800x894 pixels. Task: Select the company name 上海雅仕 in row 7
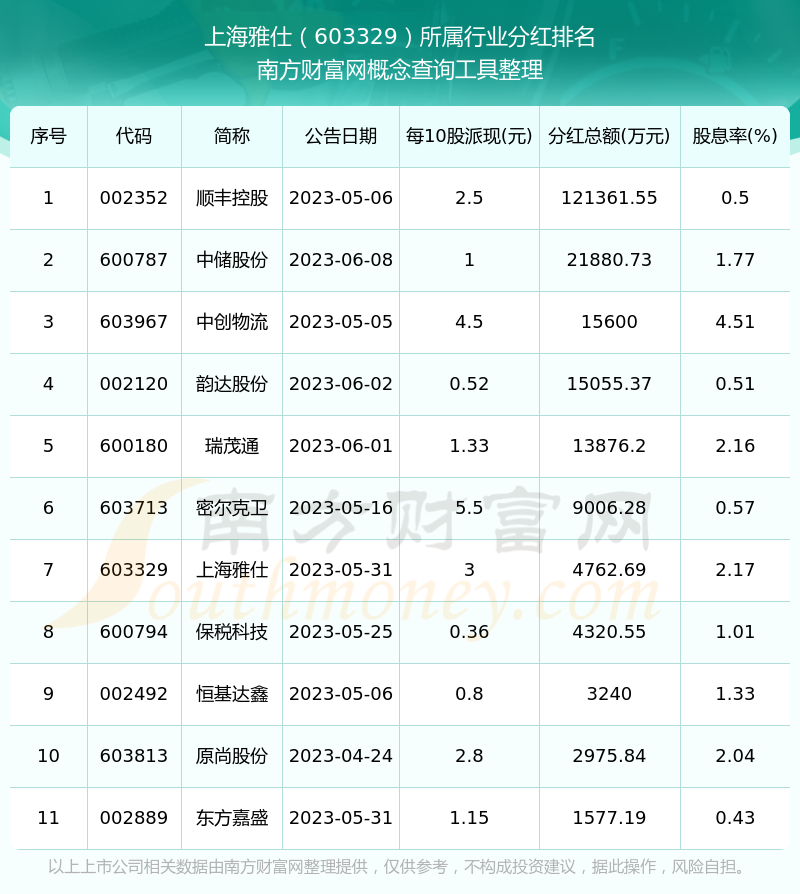pyautogui.click(x=232, y=570)
